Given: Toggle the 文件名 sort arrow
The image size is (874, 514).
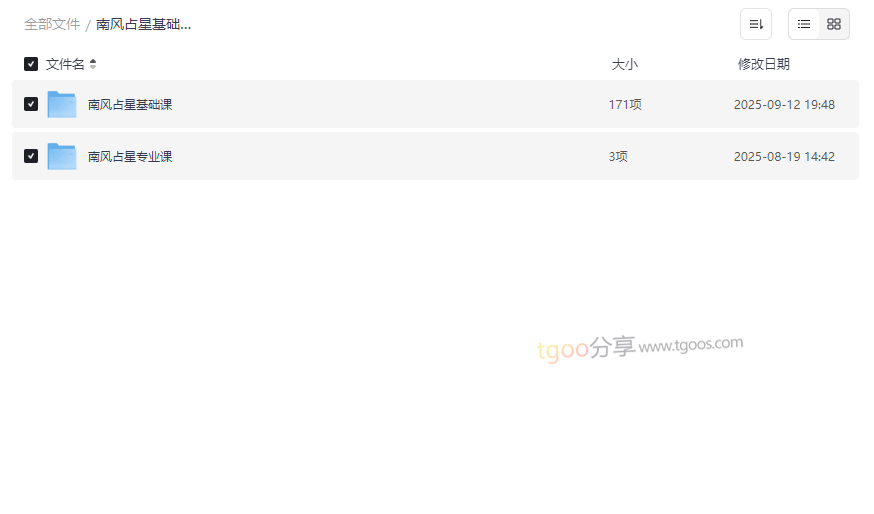Looking at the screenshot, I should click(93, 64).
